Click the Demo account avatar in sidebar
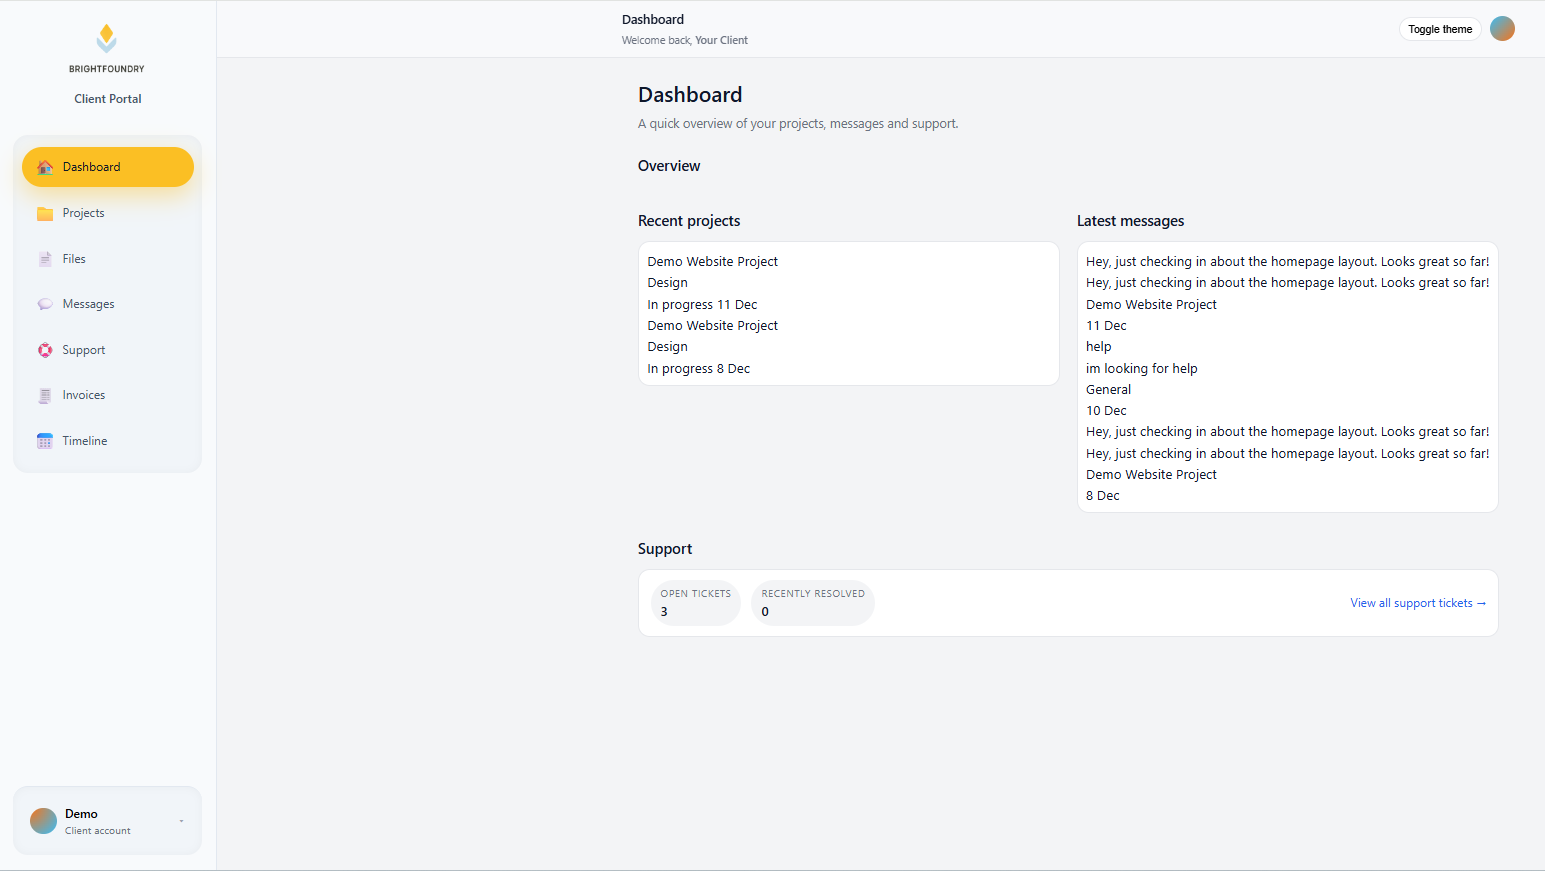Image resolution: width=1545 pixels, height=871 pixels. coord(43,821)
